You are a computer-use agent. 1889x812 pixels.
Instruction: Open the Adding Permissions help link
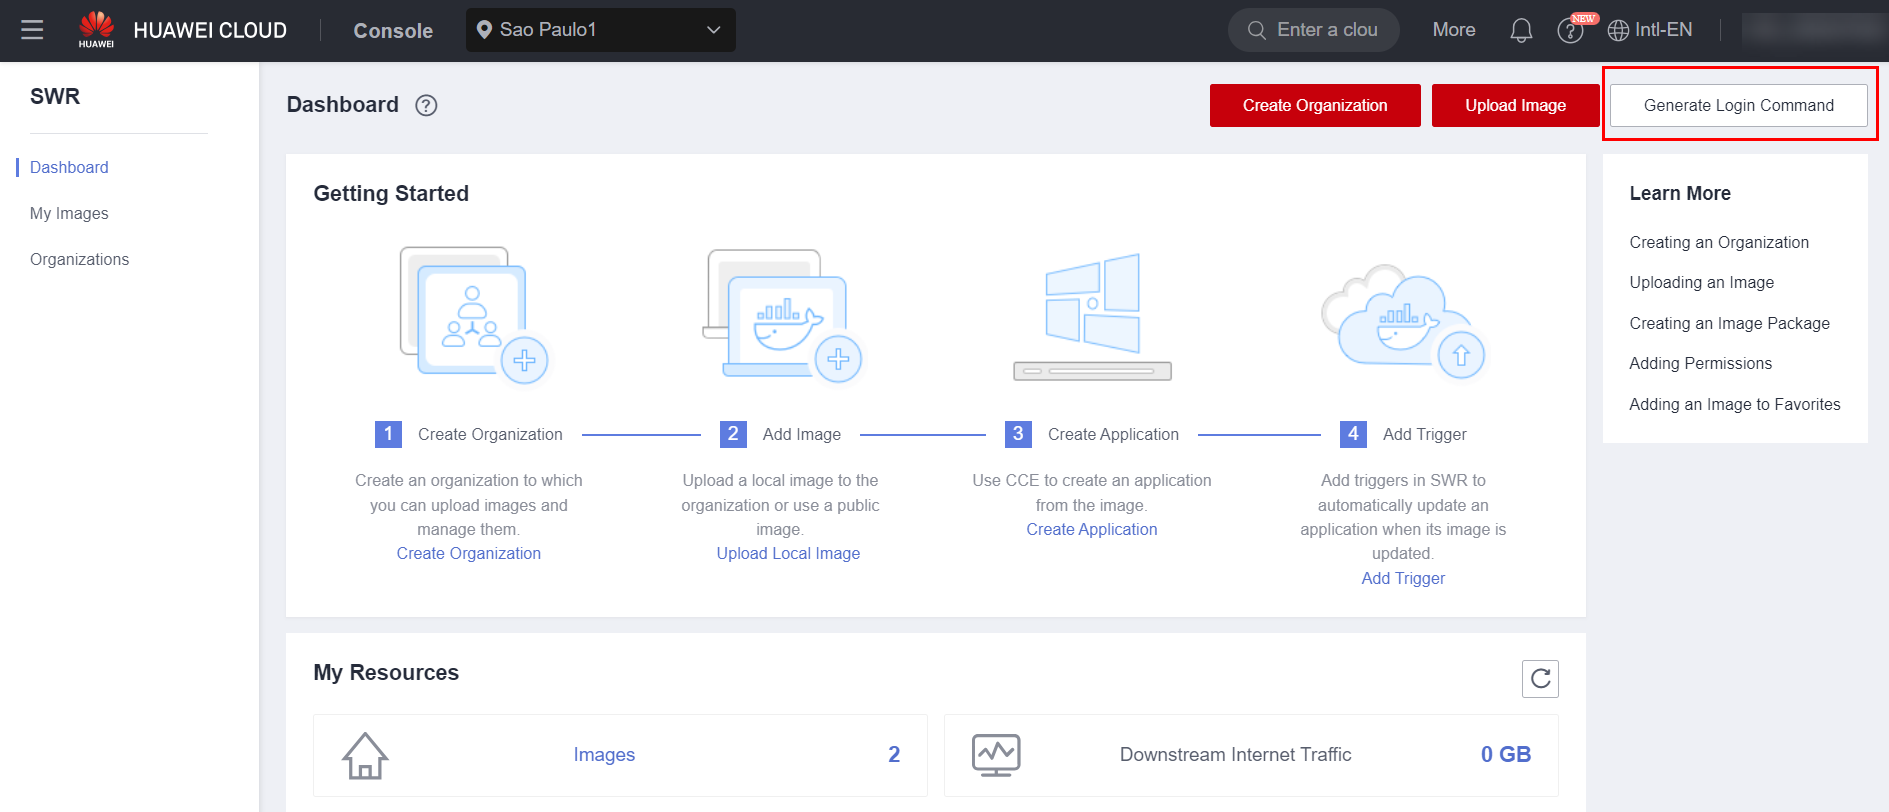(x=1700, y=363)
